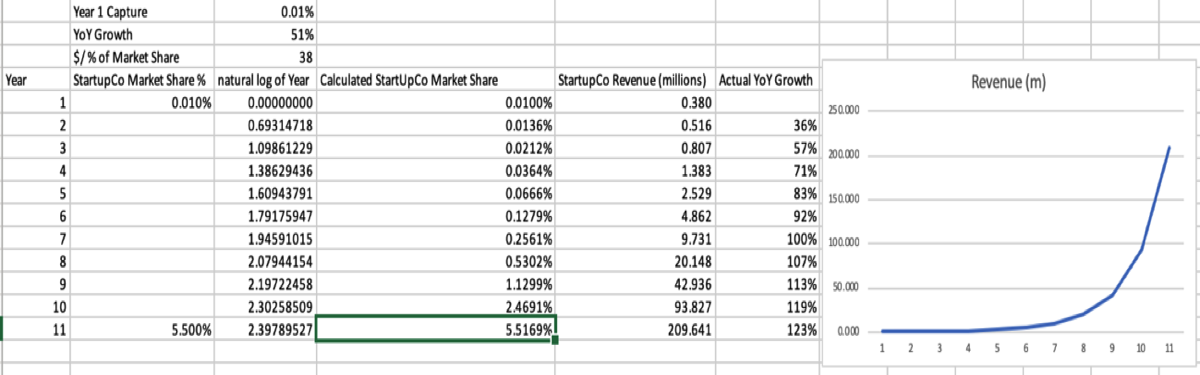Select the revenue cell 4.862

pos(635,216)
